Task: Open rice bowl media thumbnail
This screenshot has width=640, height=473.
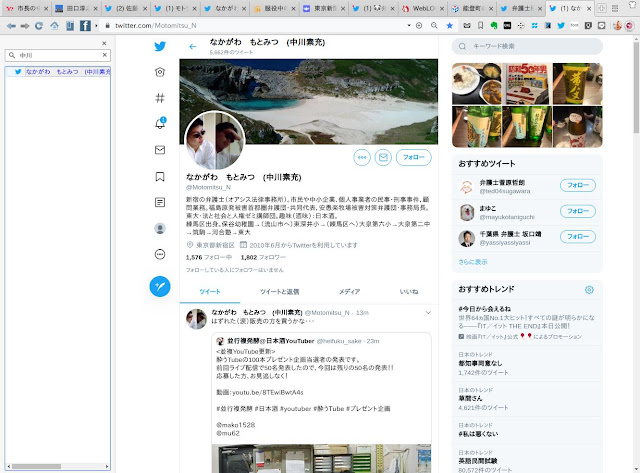Action: click(x=476, y=84)
